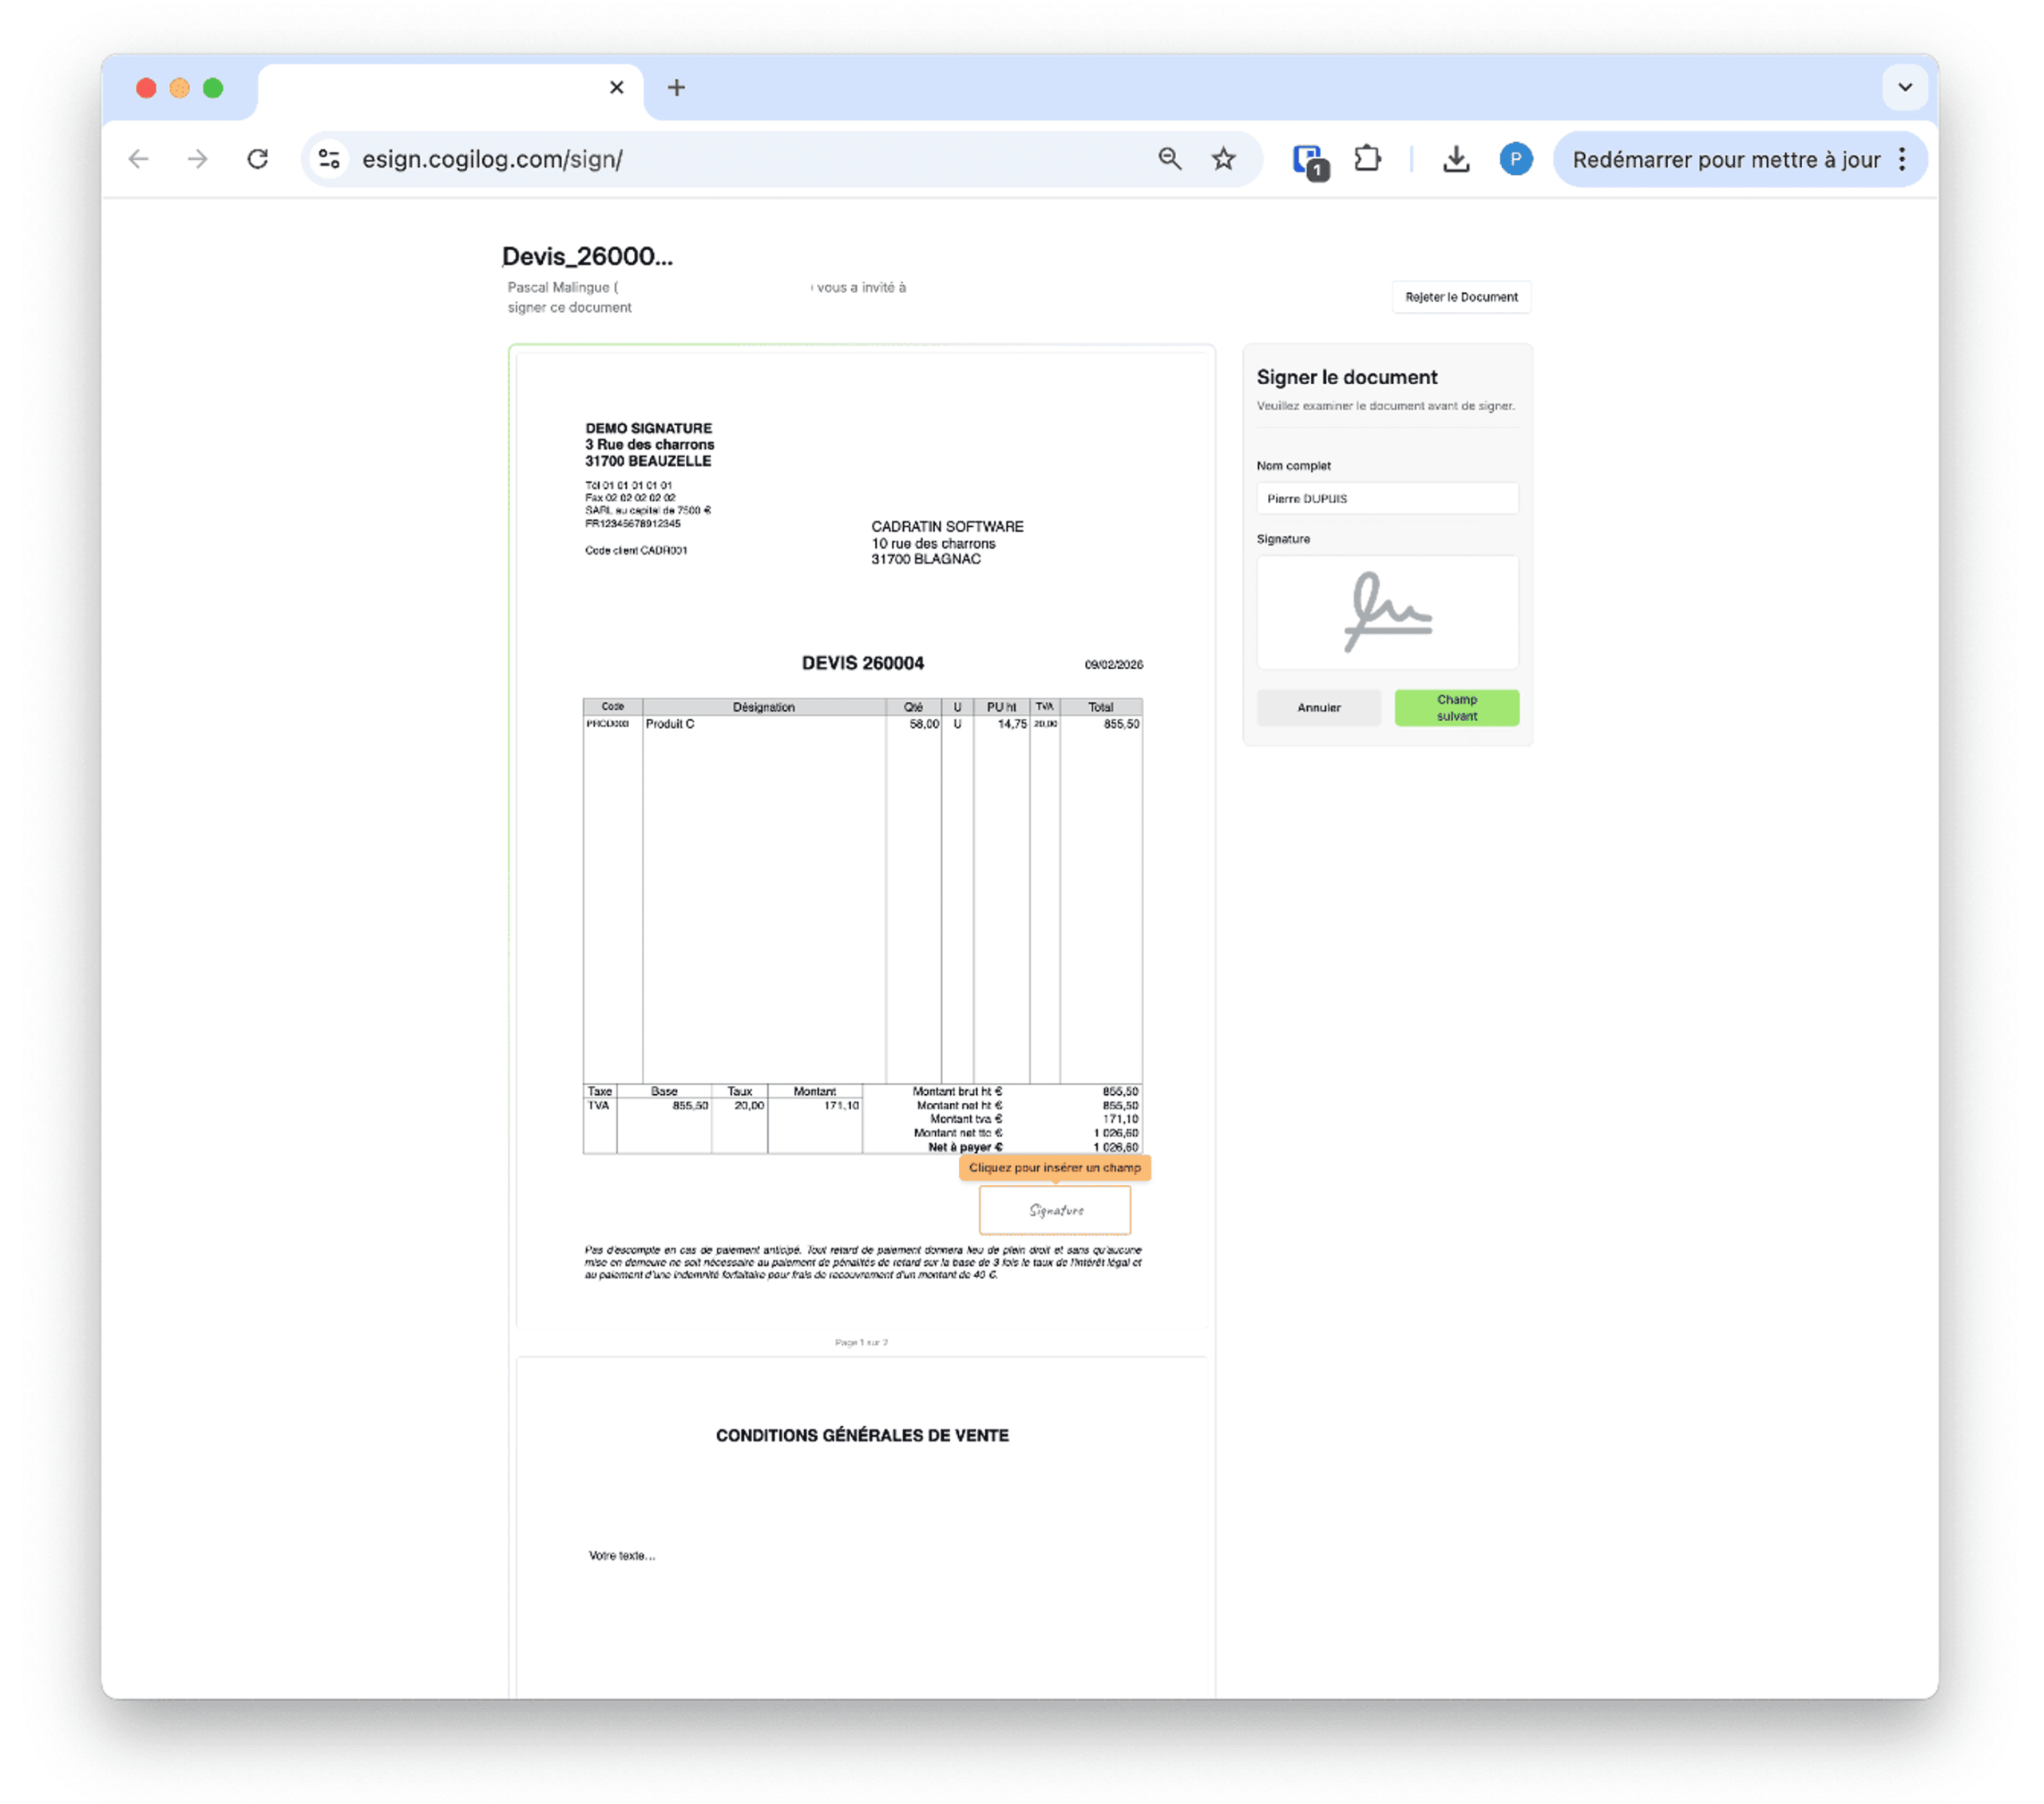Viewport: 2044px width, 1804px height.
Task: Open Chrome three-dot menu
Action: (x=1901, y=159)
